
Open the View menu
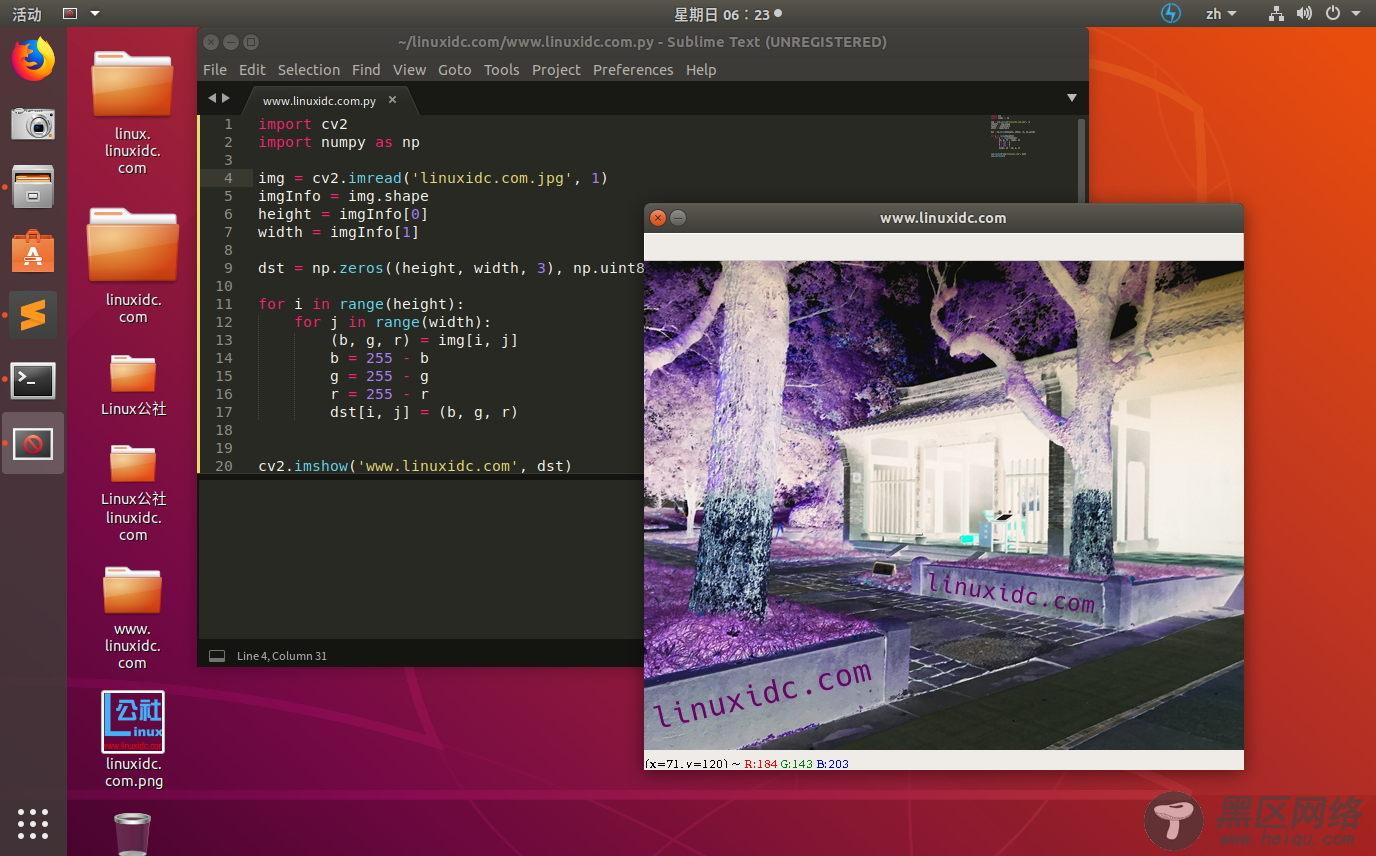click(x=410, y=70)
